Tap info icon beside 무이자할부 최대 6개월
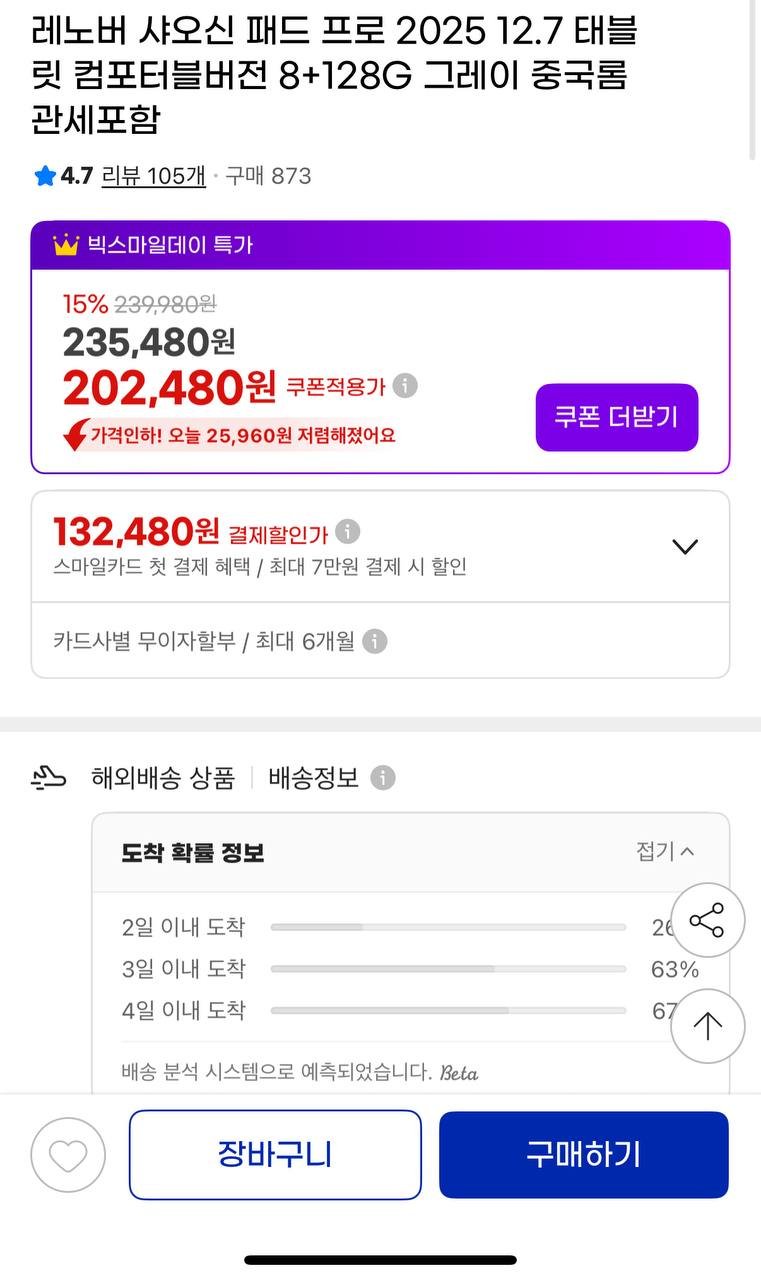This screenshot has width=761, height=1280. [x=374, y=641]
